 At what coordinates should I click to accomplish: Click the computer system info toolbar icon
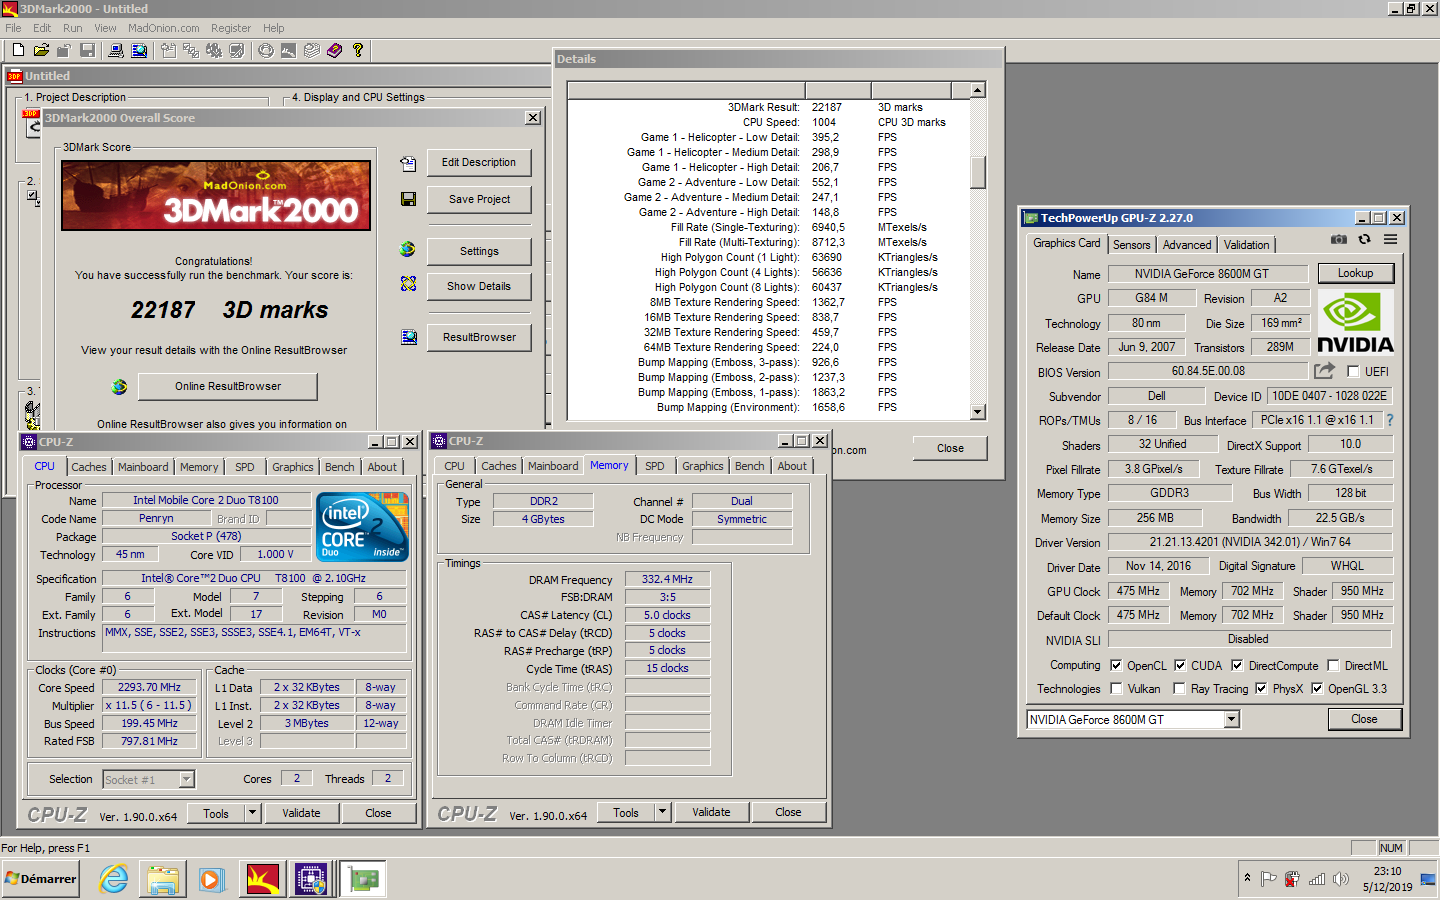(116, 50)
